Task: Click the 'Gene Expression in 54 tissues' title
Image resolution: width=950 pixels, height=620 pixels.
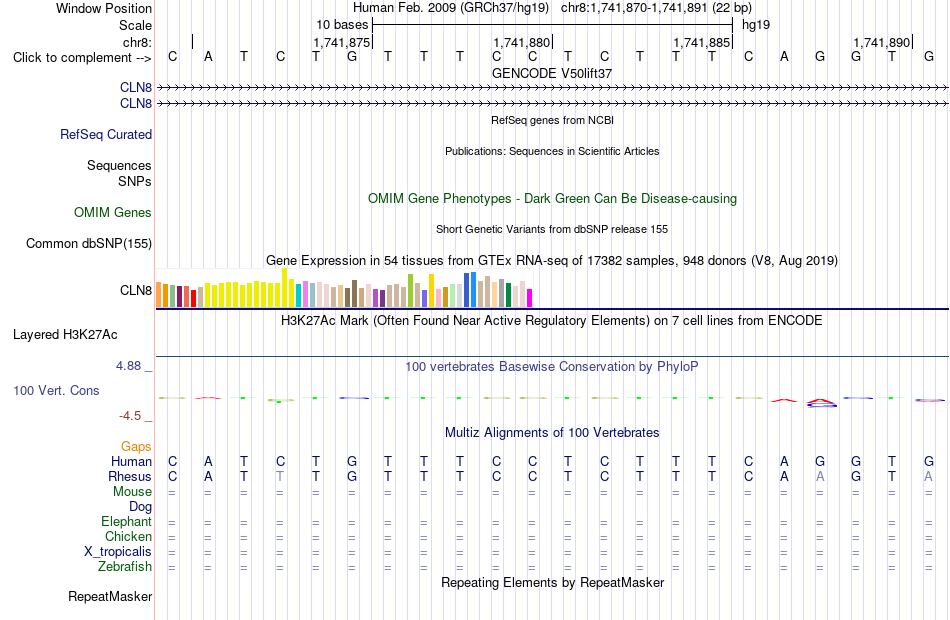Action: [552, 261]
